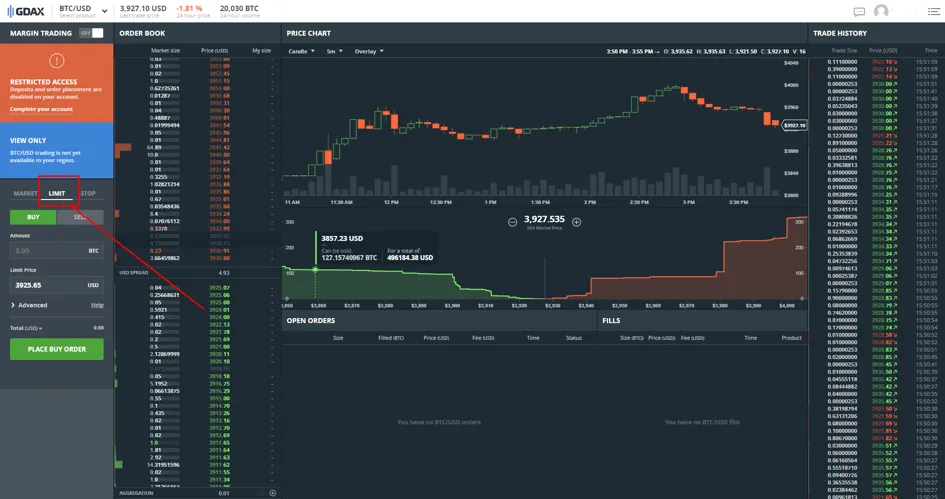Click the Product column in Fills
Image resolution: width=945 pixels, height=499 pixels.
pyautogui.click(x=791, y=338)
